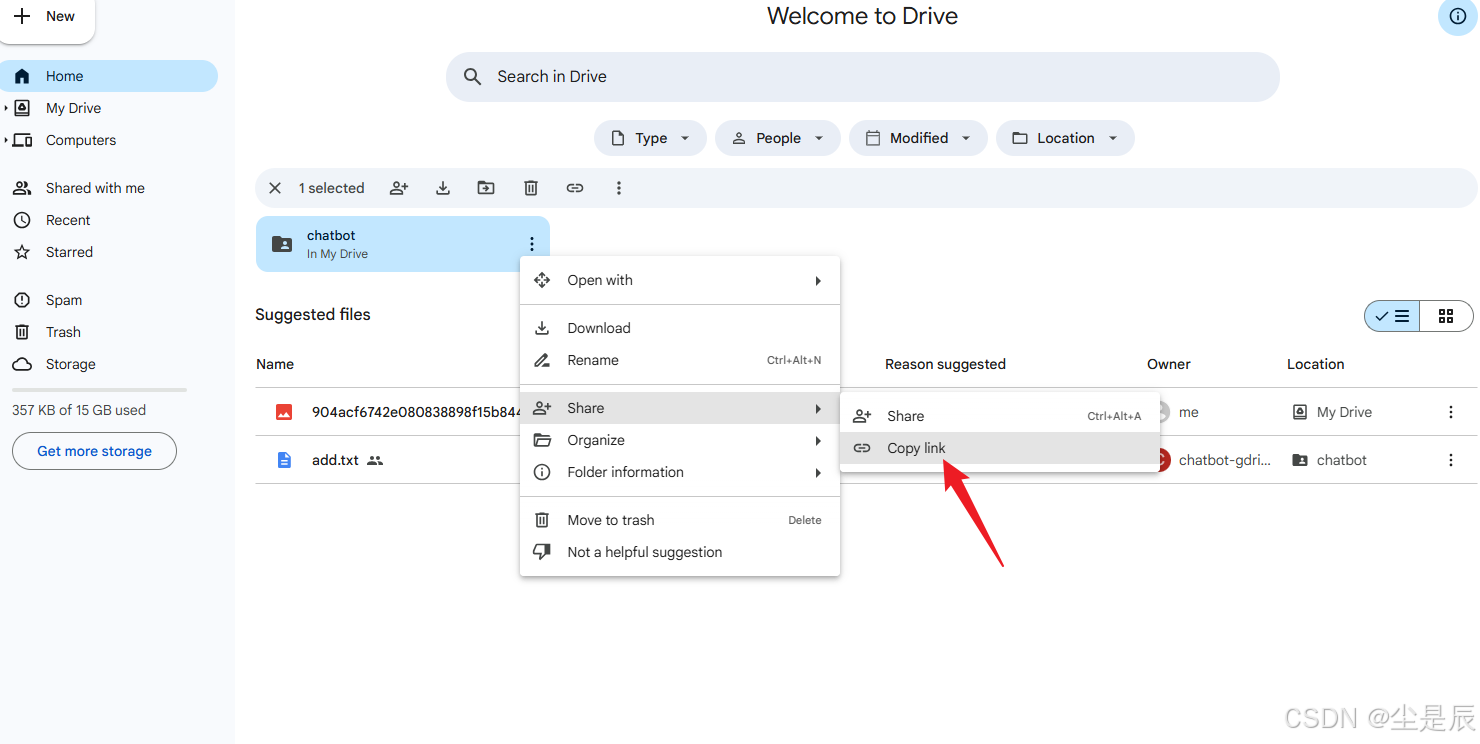Screen dimensions: 1480x744
Task: Choose Folder information in context menu
Action: pos(680,472)
